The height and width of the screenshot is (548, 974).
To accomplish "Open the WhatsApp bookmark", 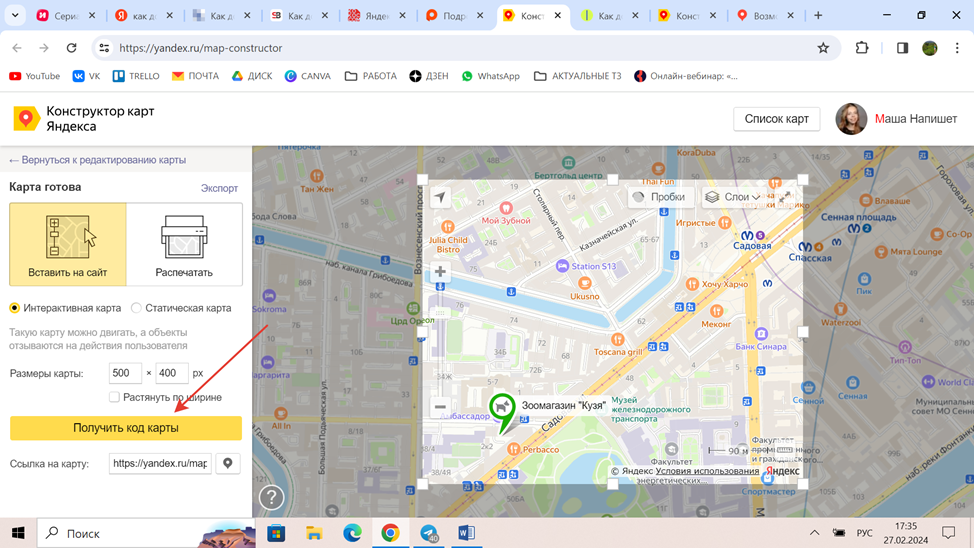I will click(x=491, y=76).
